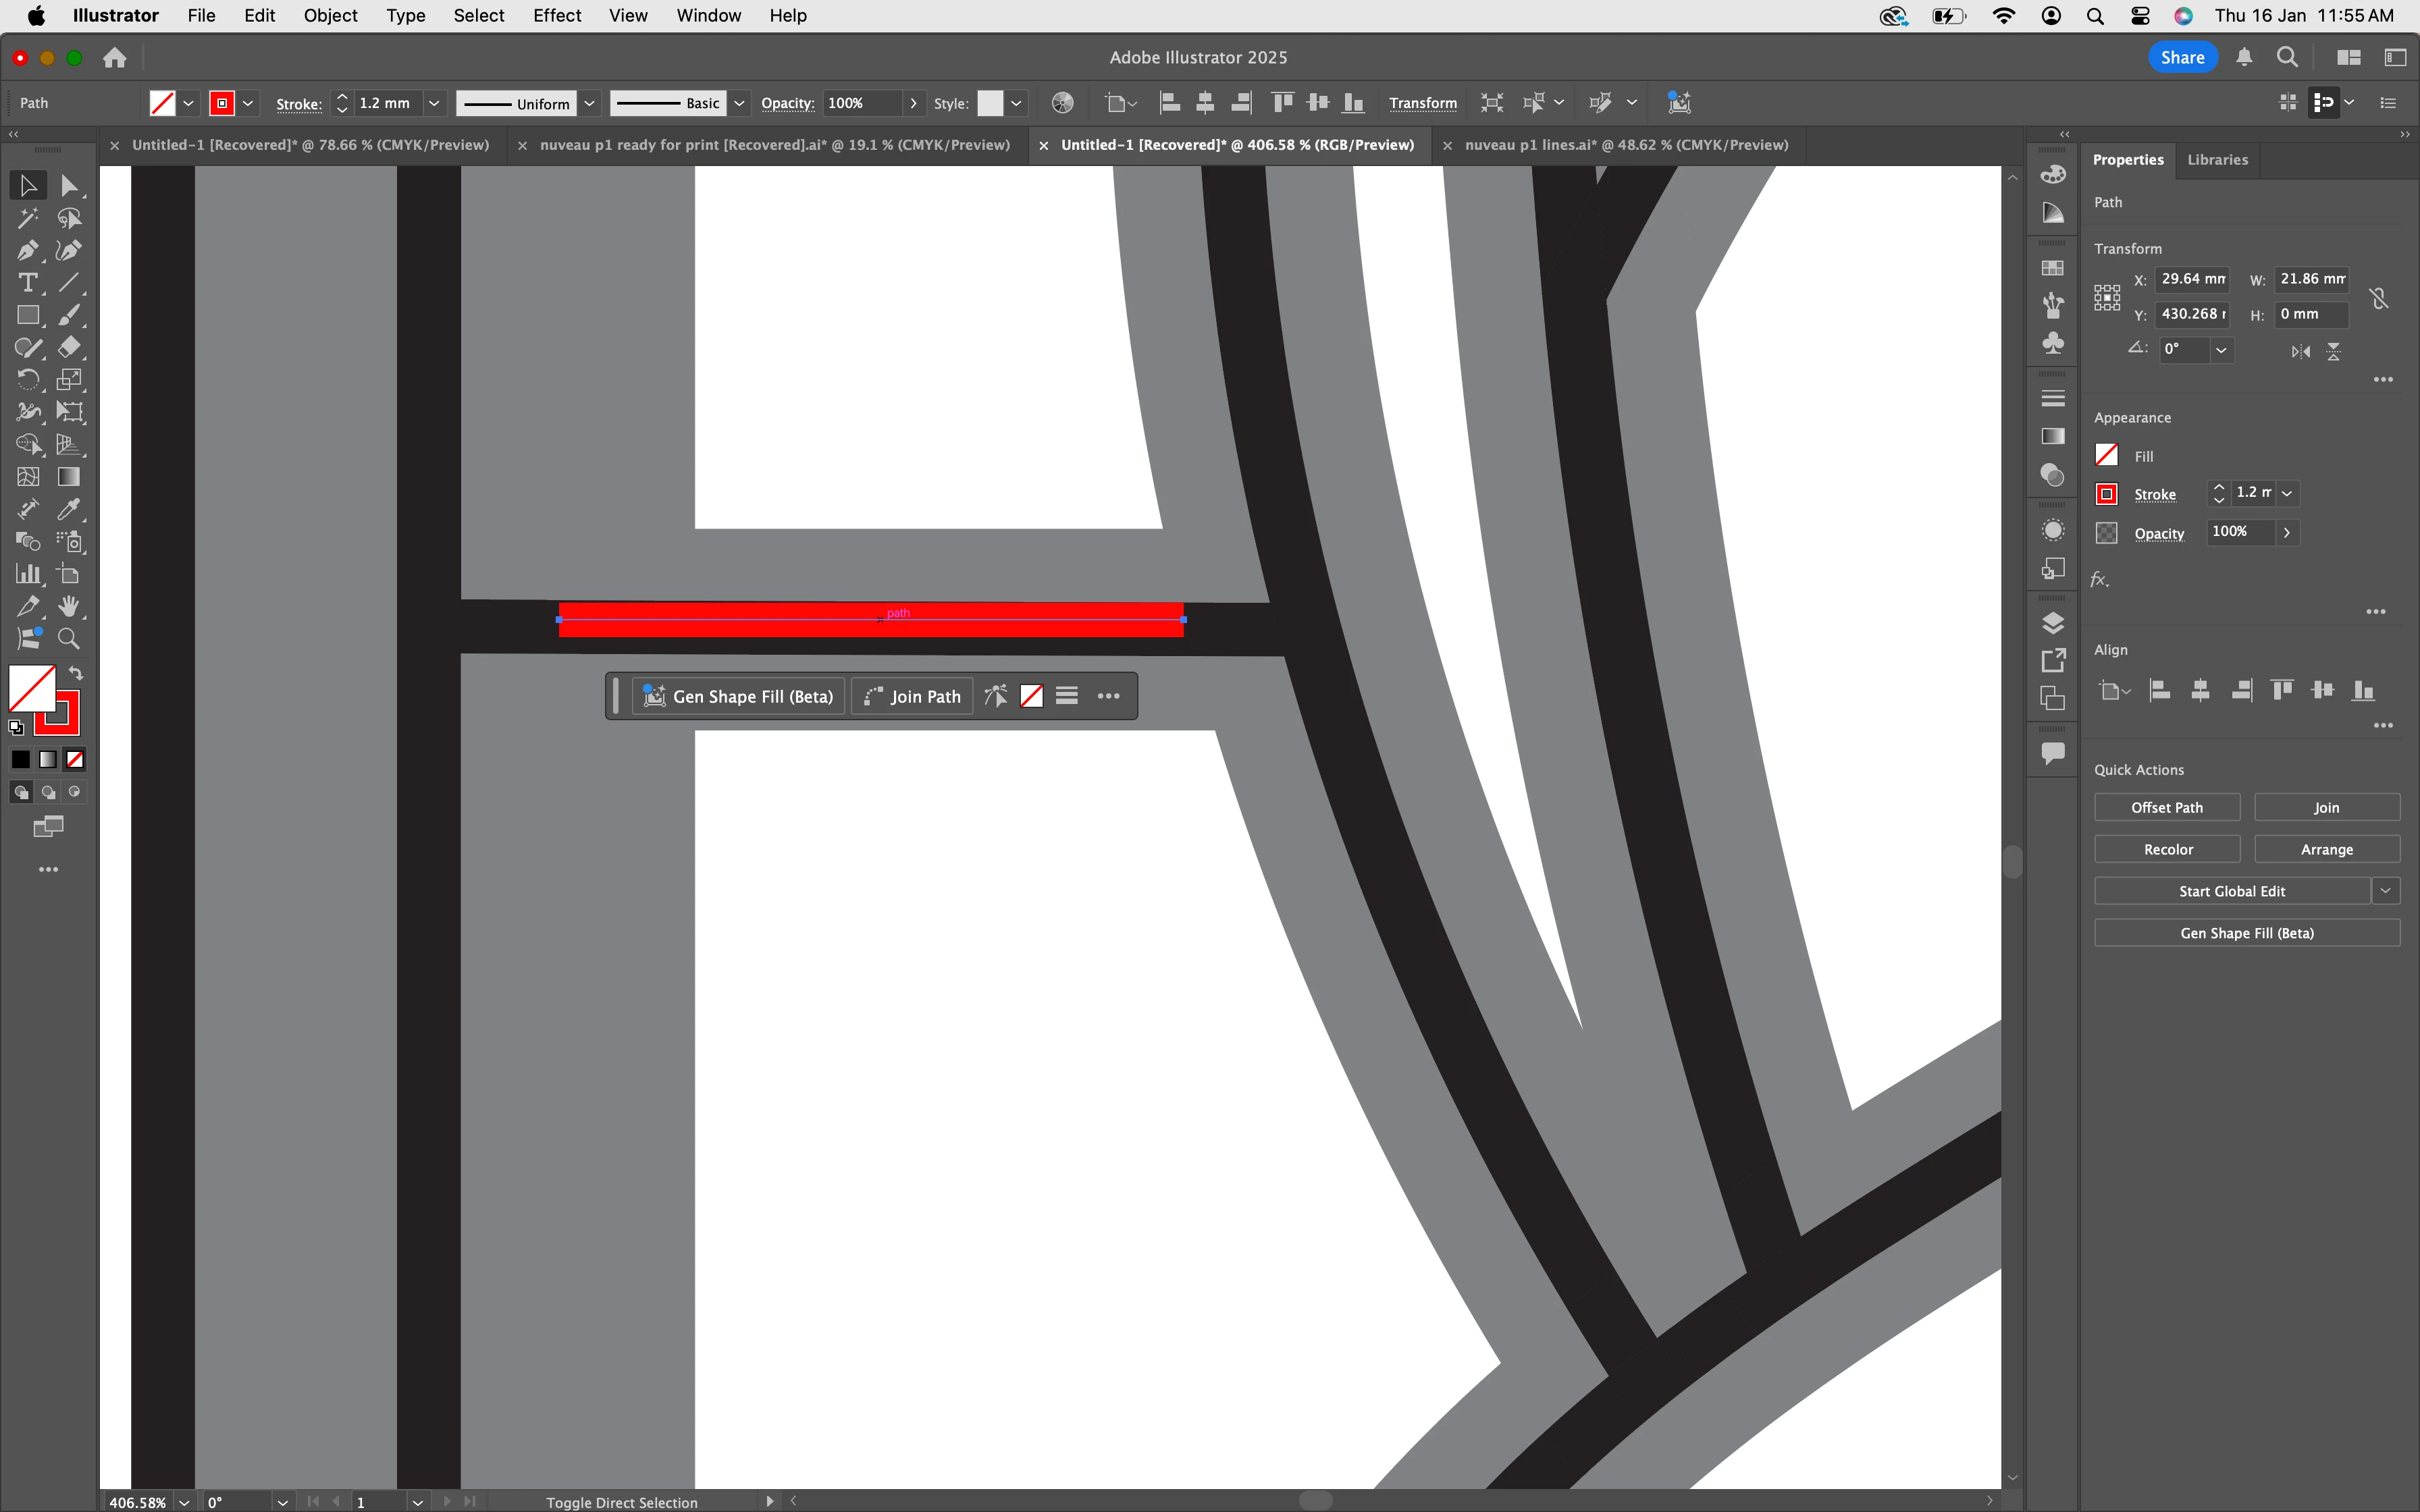Open the Effect menu
The width and height of the screenshot is (2420, 1512).
[556, 16]
